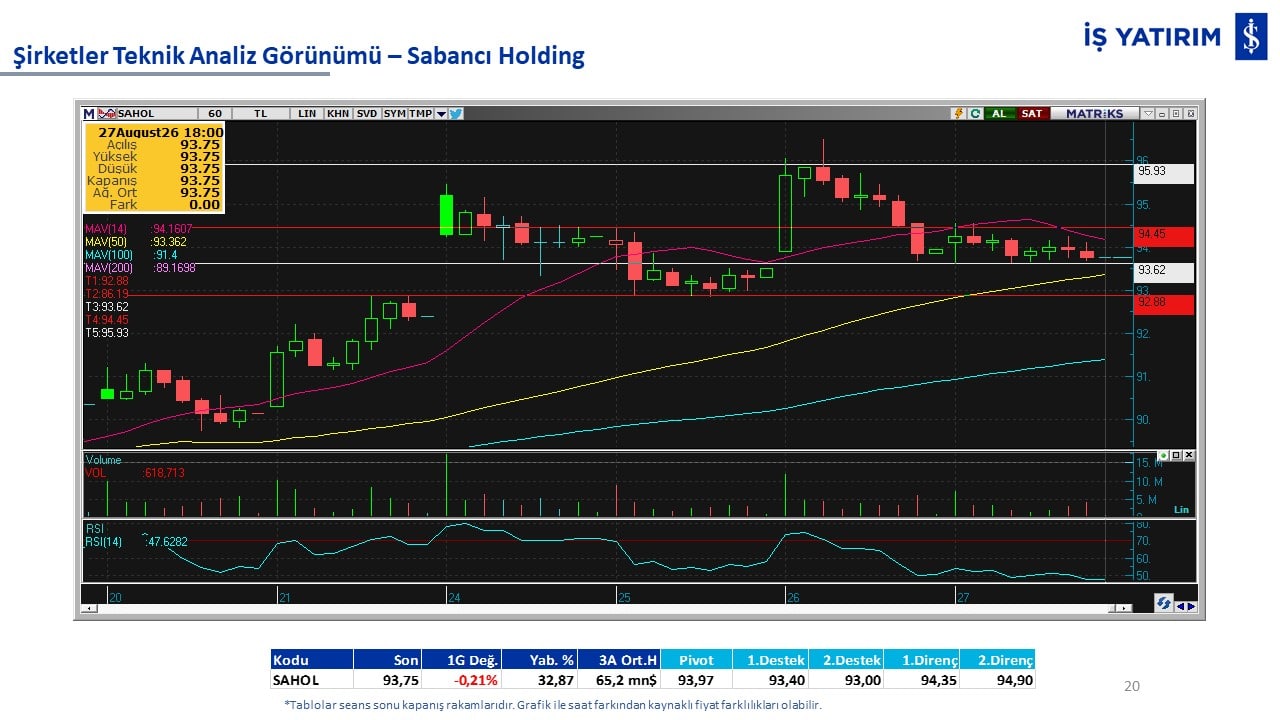
Task: Click the SVD toolbar button
Action: 367,114
